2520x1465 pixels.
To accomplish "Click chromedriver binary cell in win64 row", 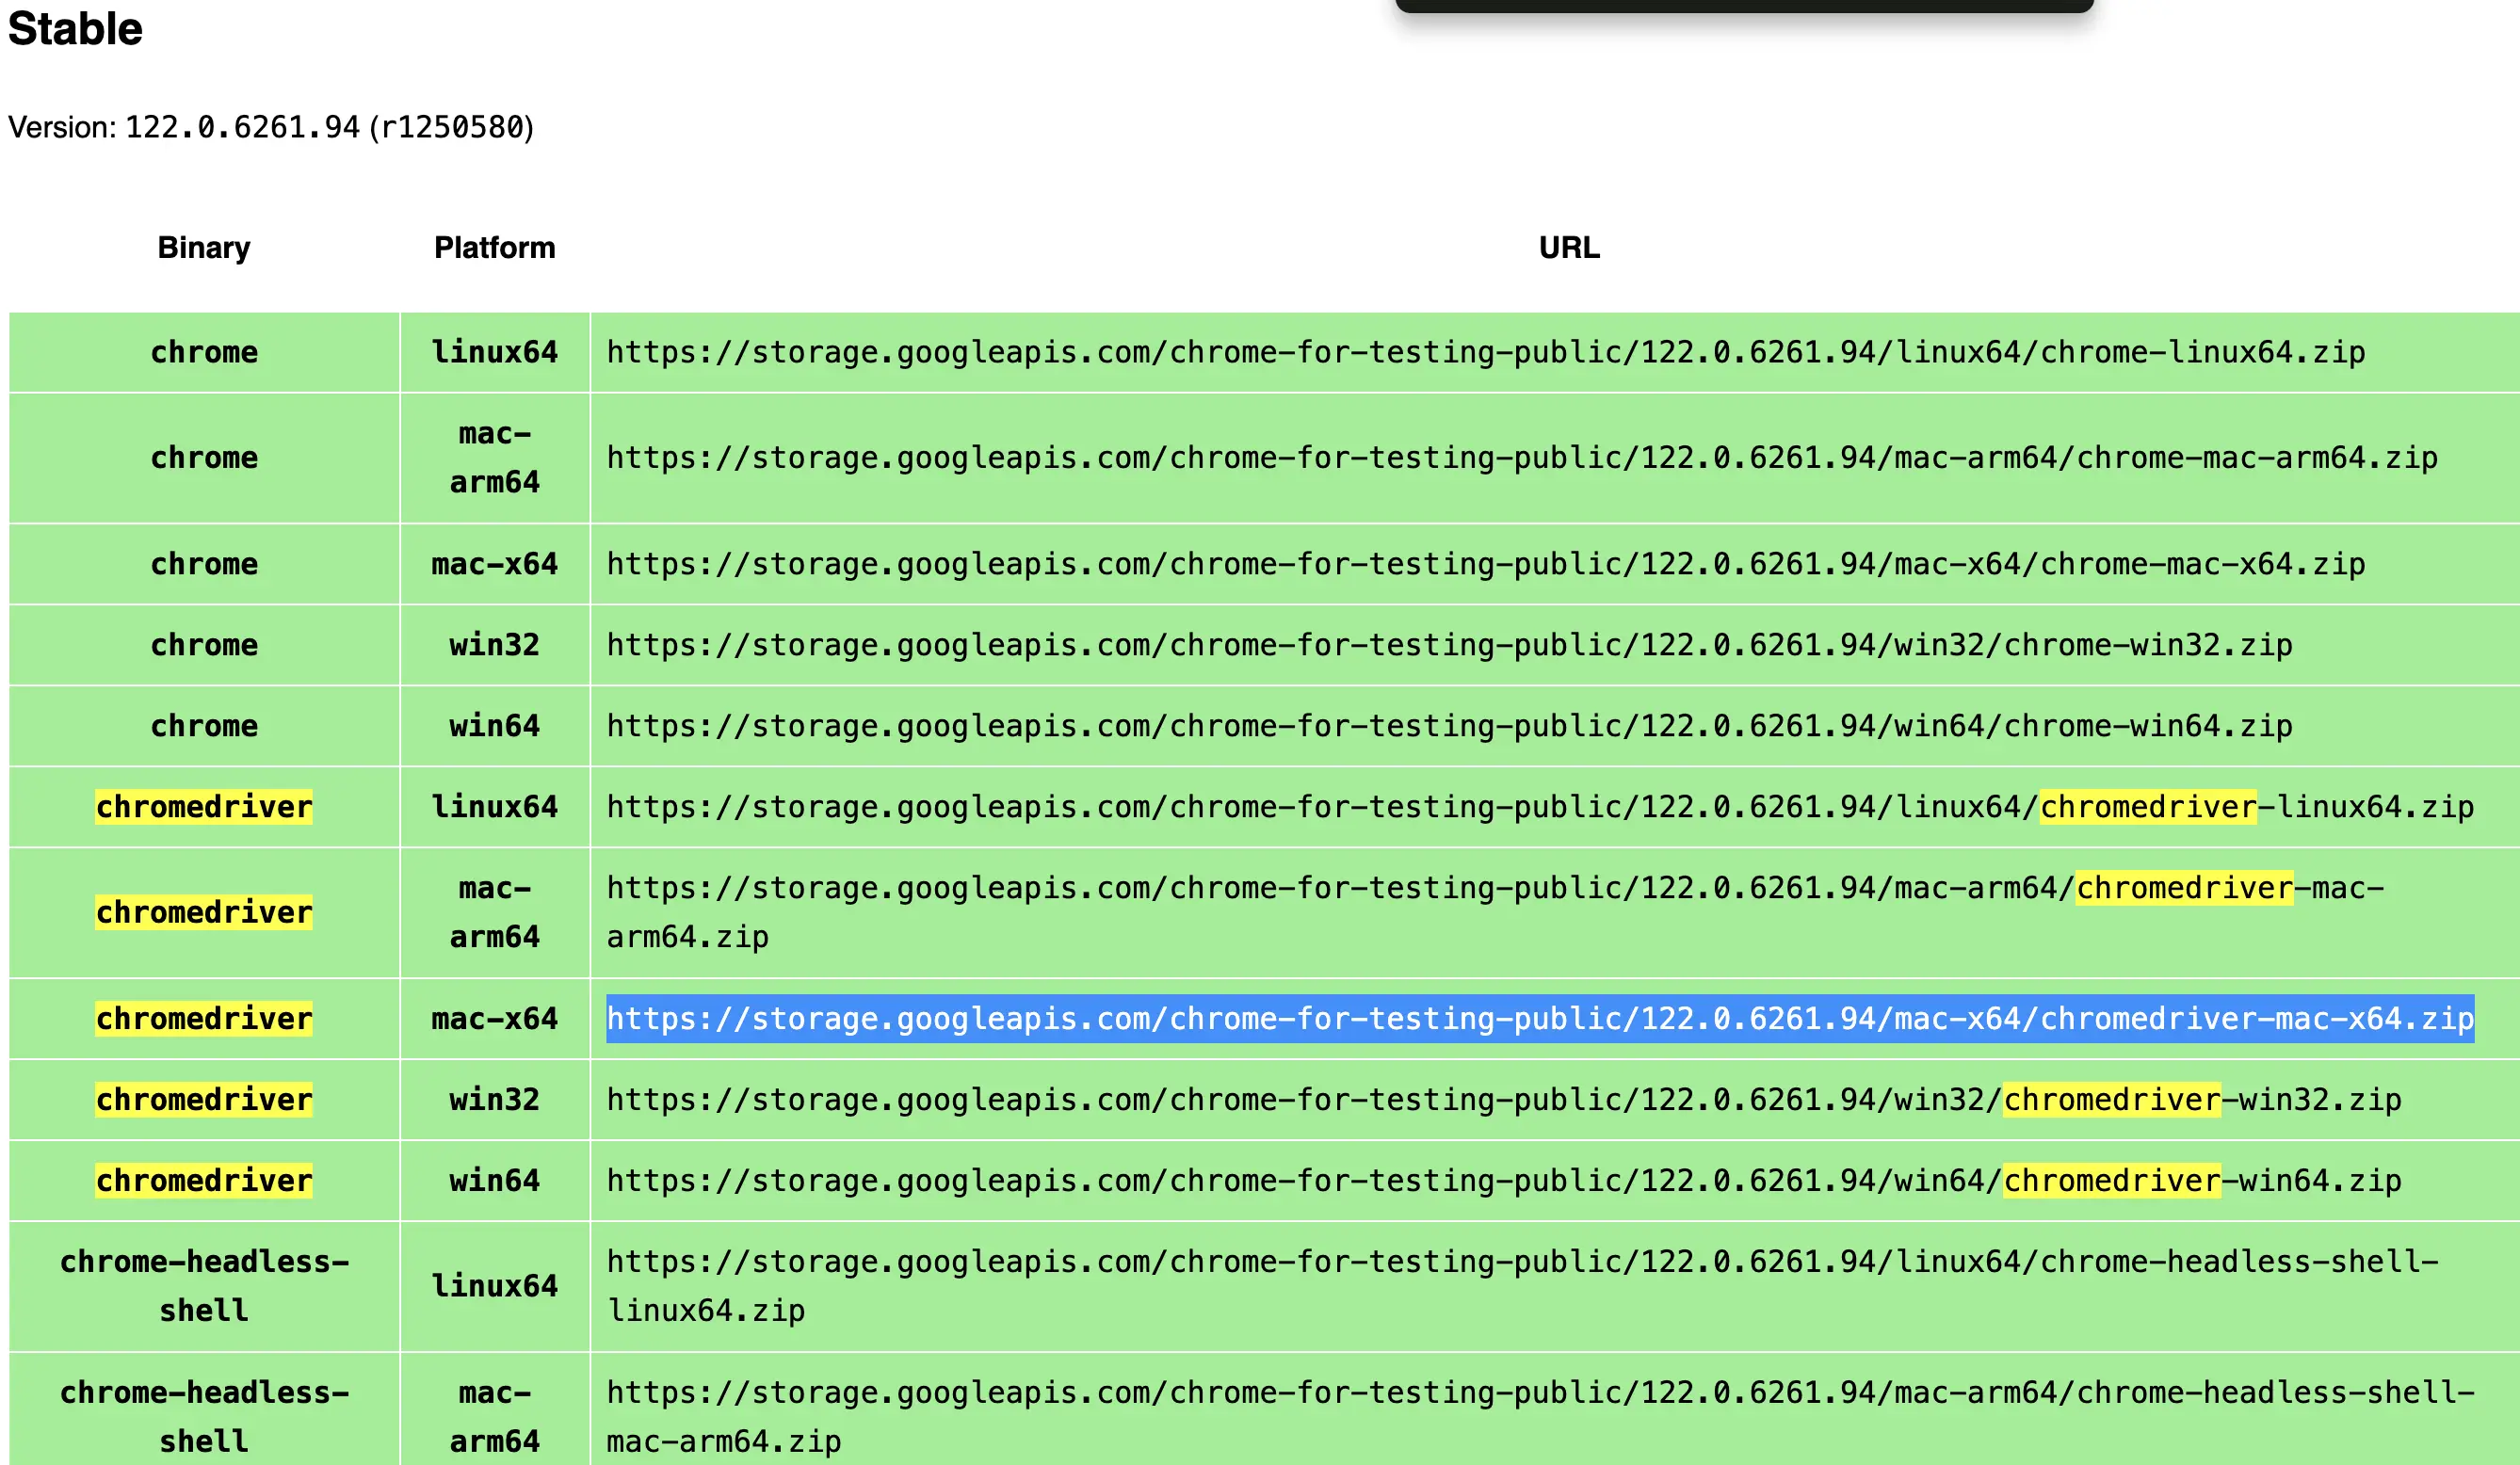I will pyautogui.click(x=204, y=1181).
